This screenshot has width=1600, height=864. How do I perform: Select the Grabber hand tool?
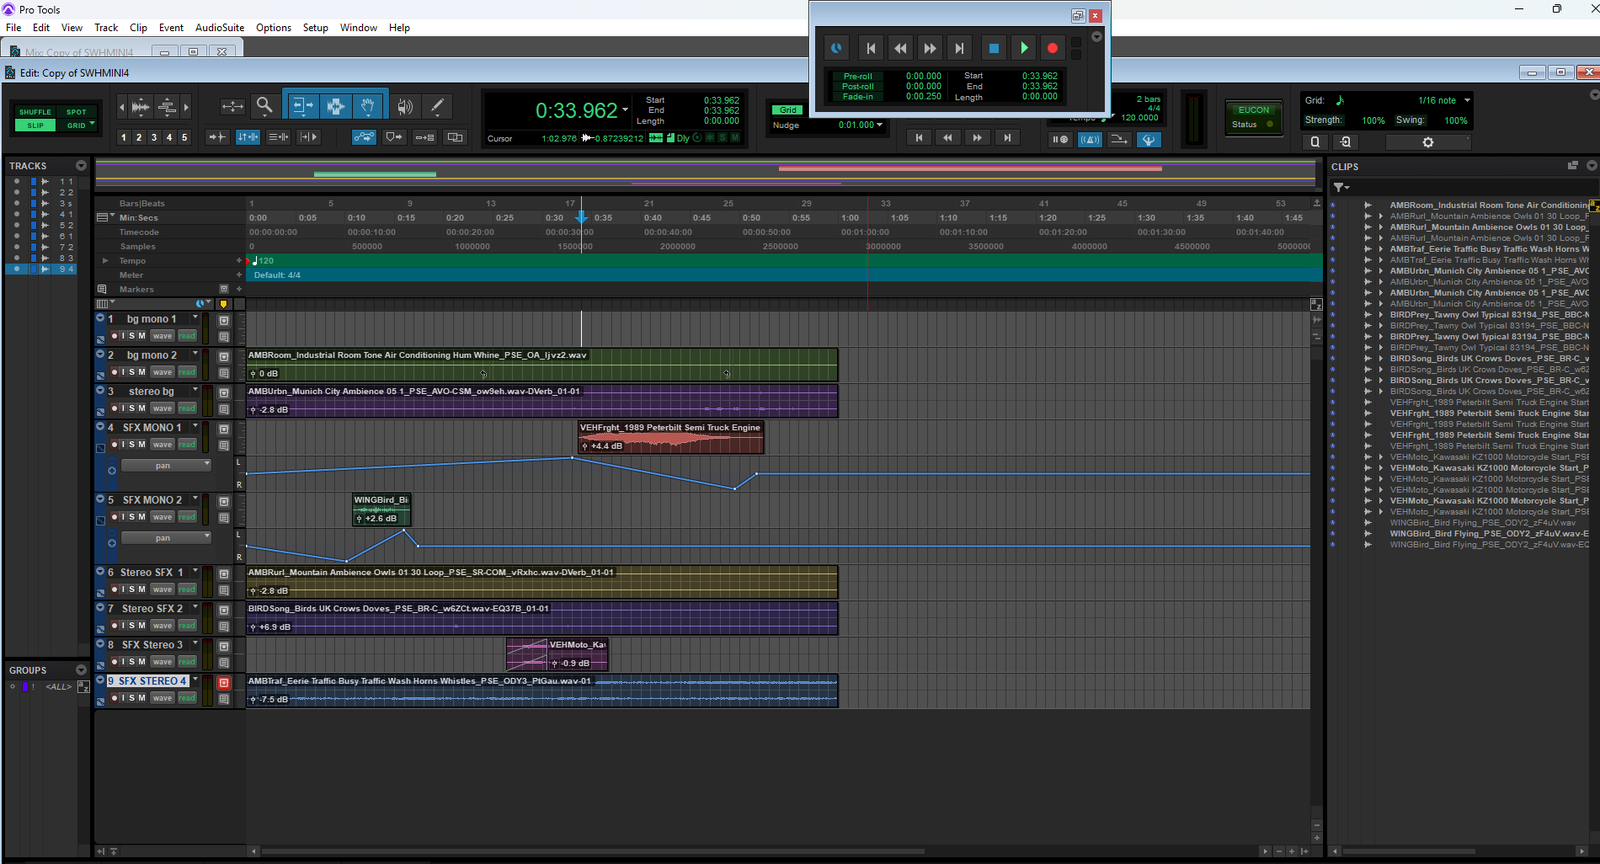368,105
